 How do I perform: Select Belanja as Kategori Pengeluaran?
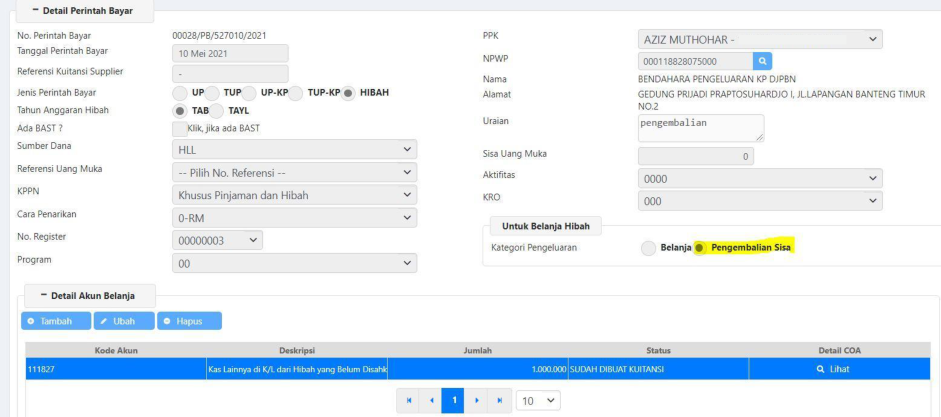click(x=649, y=247)
